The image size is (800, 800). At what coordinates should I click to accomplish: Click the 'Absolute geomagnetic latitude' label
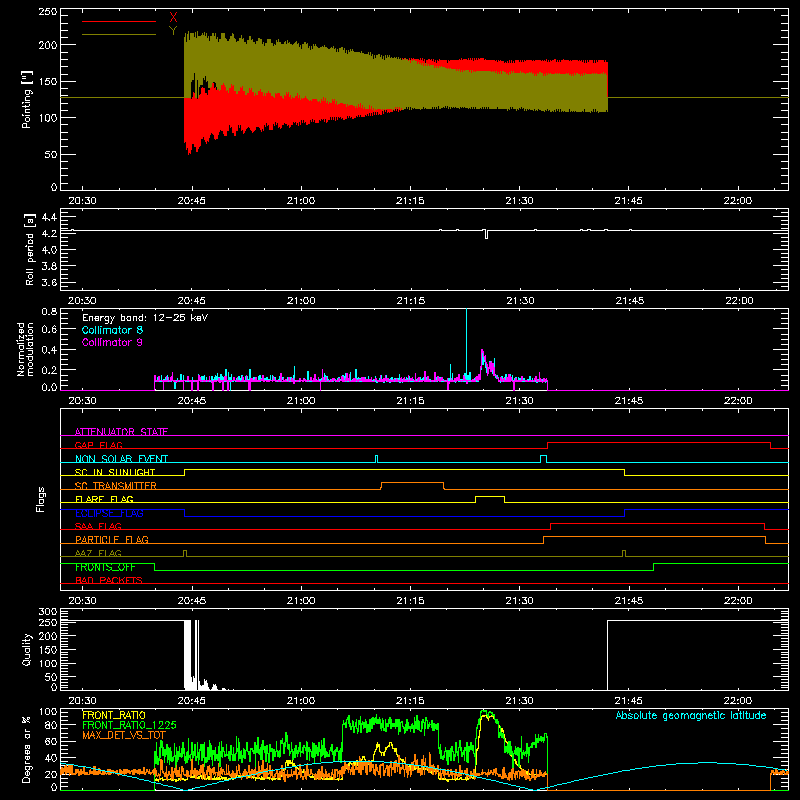click(x=691, y=715)
